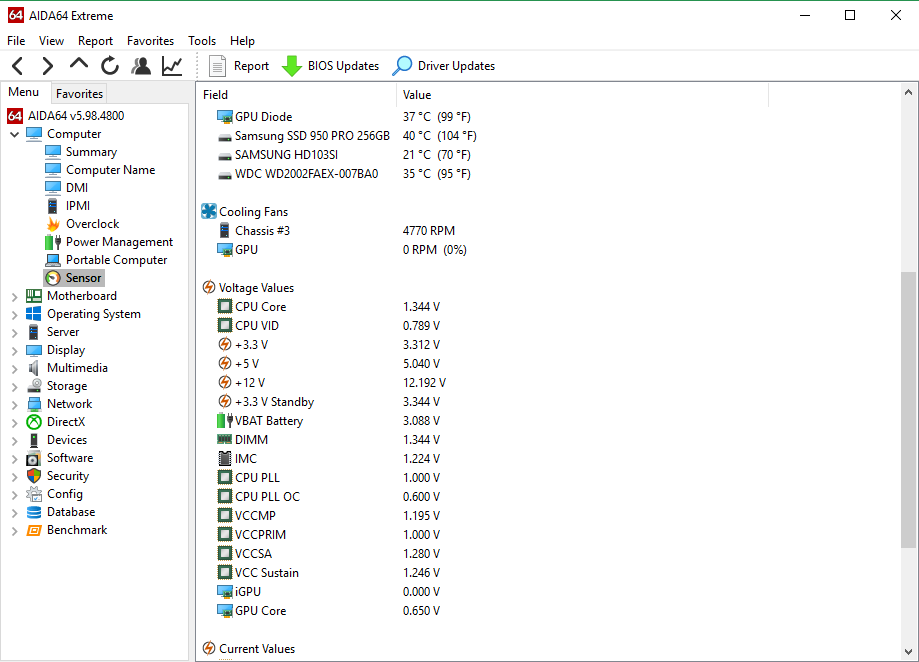
Task: Expand the Display tree node
Action: click(x=15, y=350)
